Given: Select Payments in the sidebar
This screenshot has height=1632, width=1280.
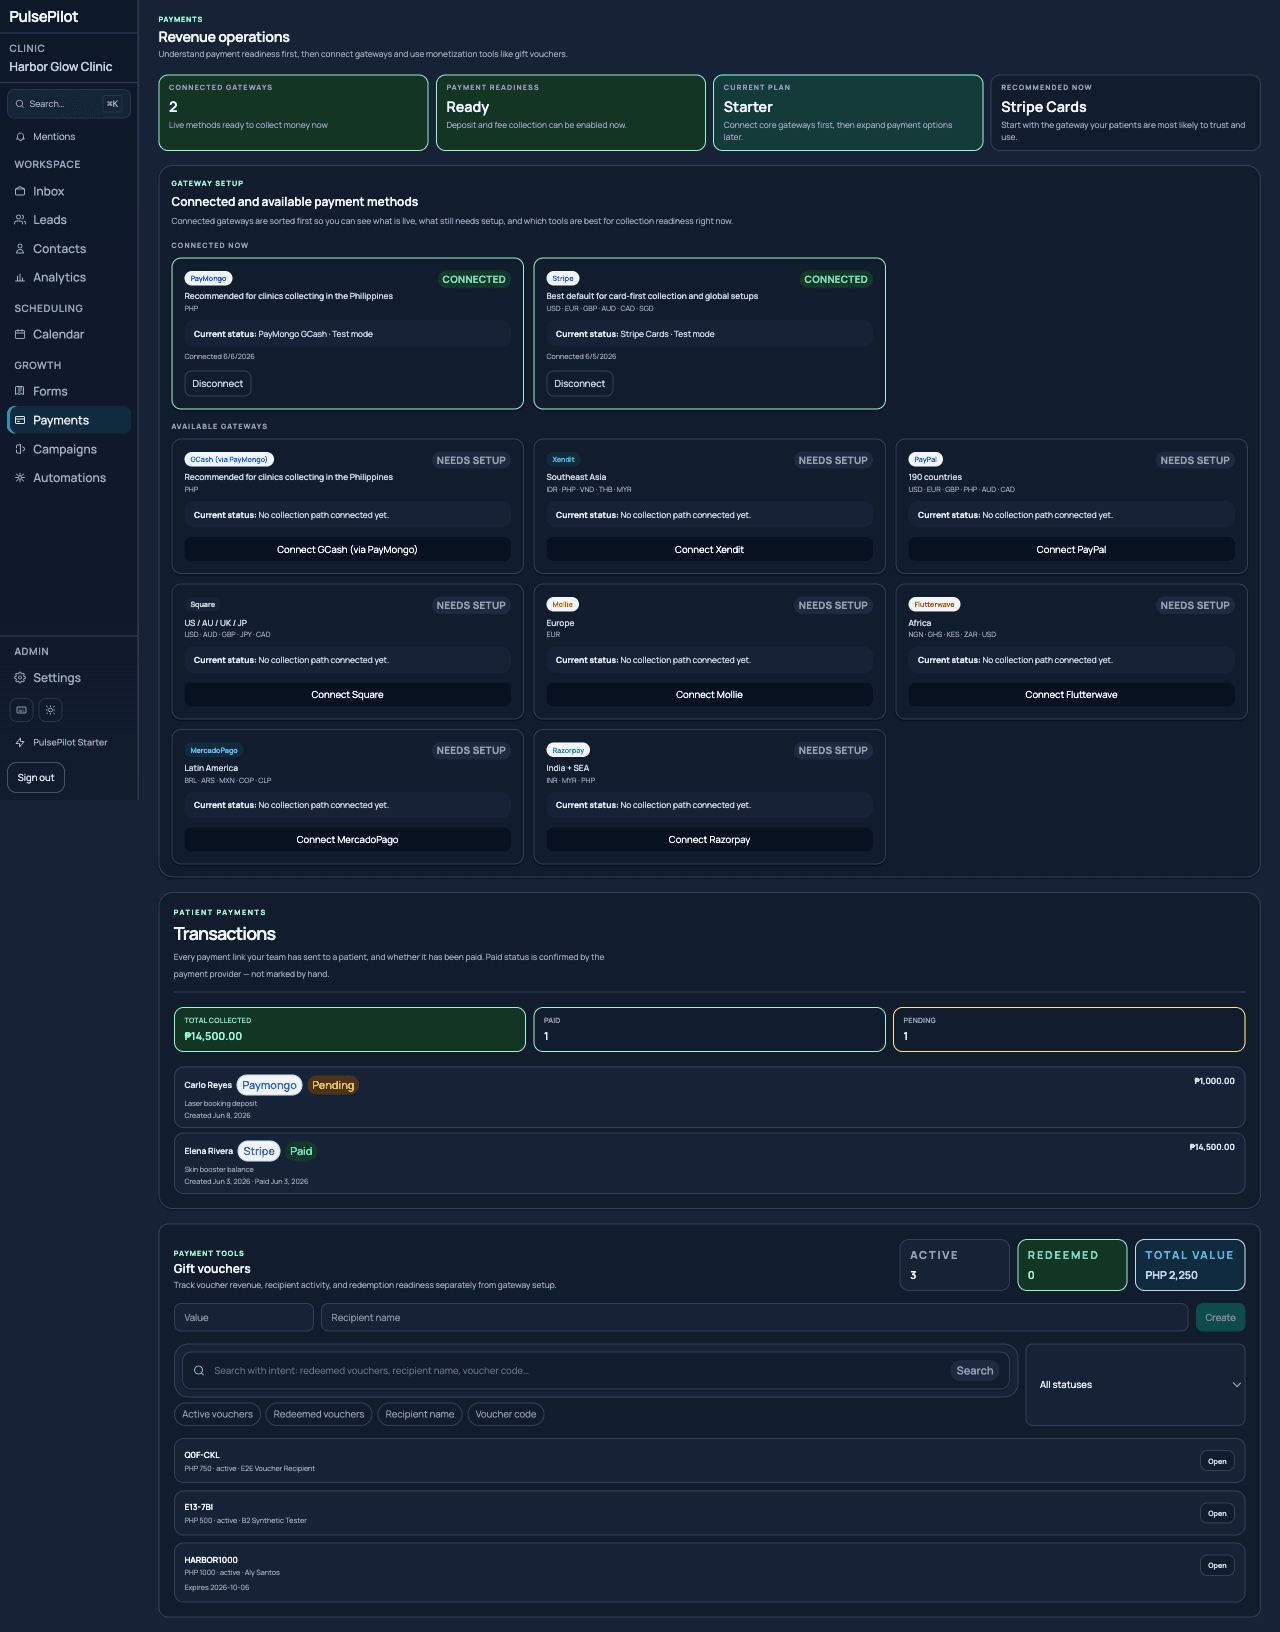Looking at the screenshot, I should (68, 421).
